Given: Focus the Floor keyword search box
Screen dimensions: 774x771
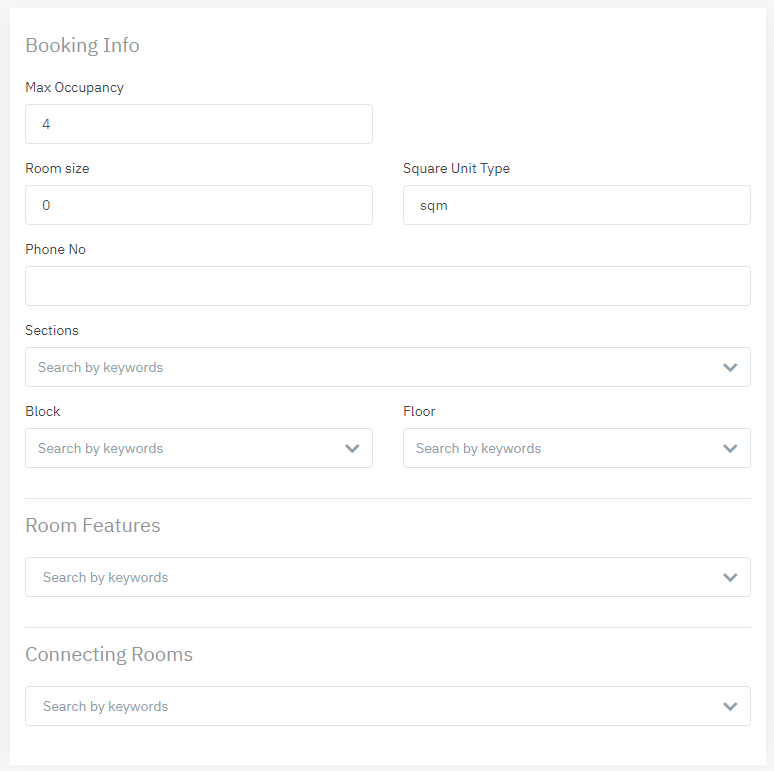Looking at the screenshot, I should (560, 448).
